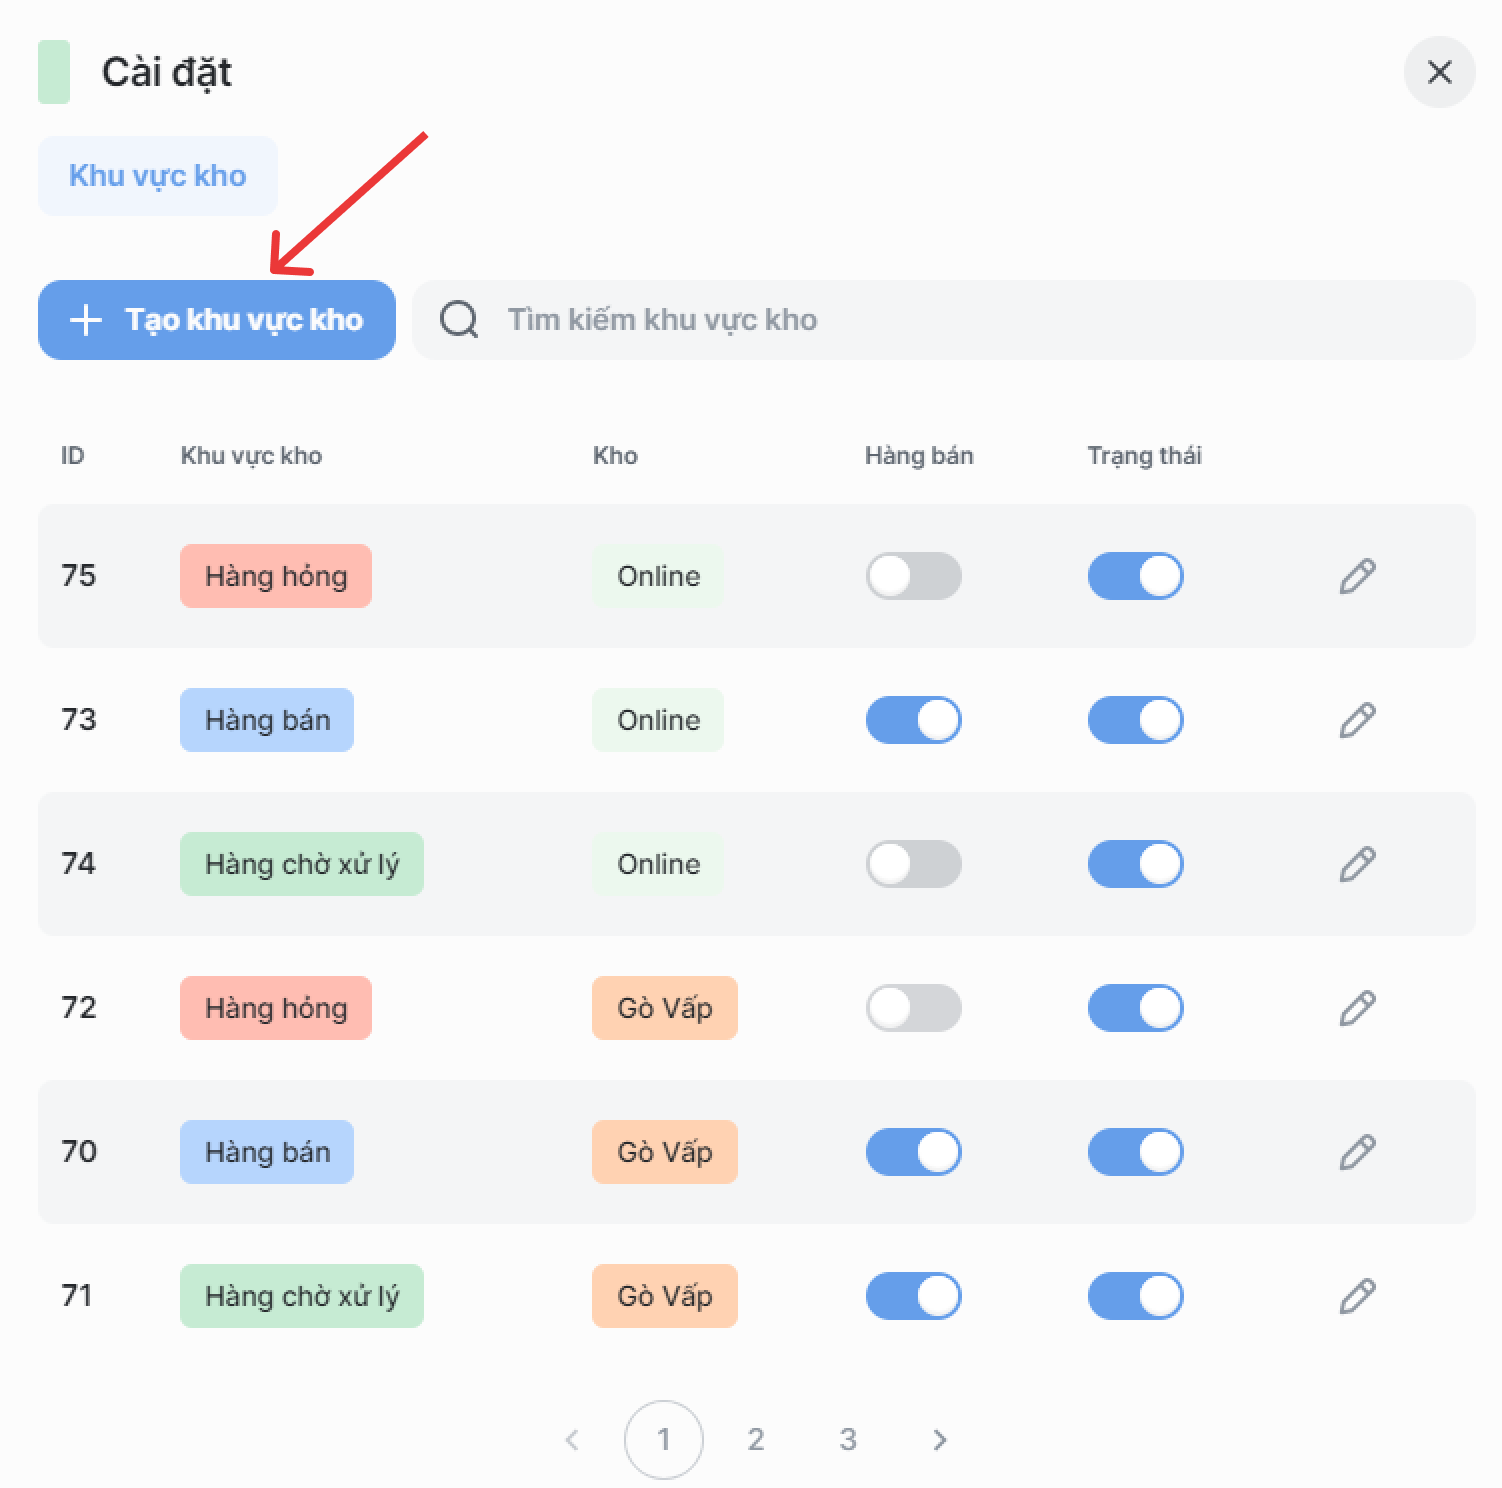Open edit pencil for ID 74
Screen dimensions: 1502x1488
click(x=1357, y=864)
